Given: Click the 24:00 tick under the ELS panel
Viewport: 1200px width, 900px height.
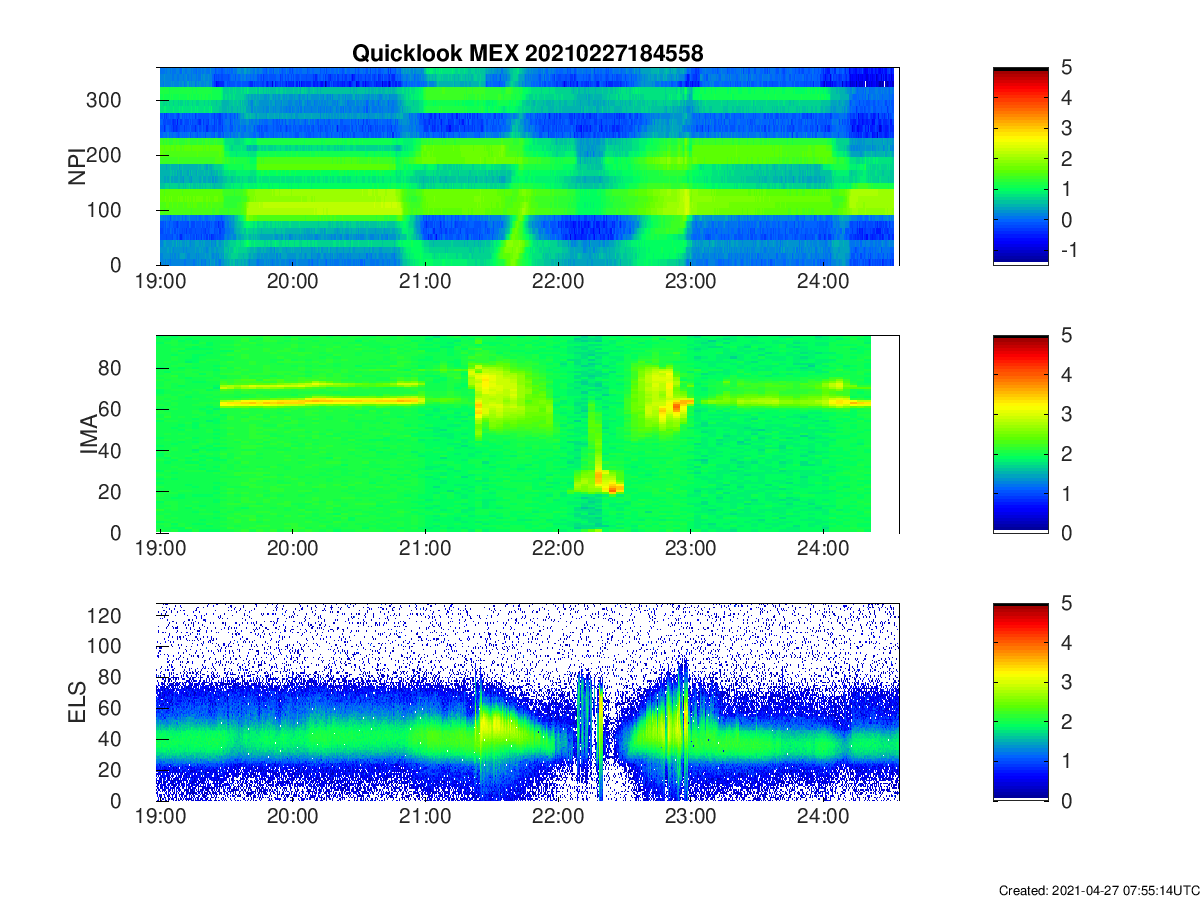Looking at the screenshot, I should [823, 817].
